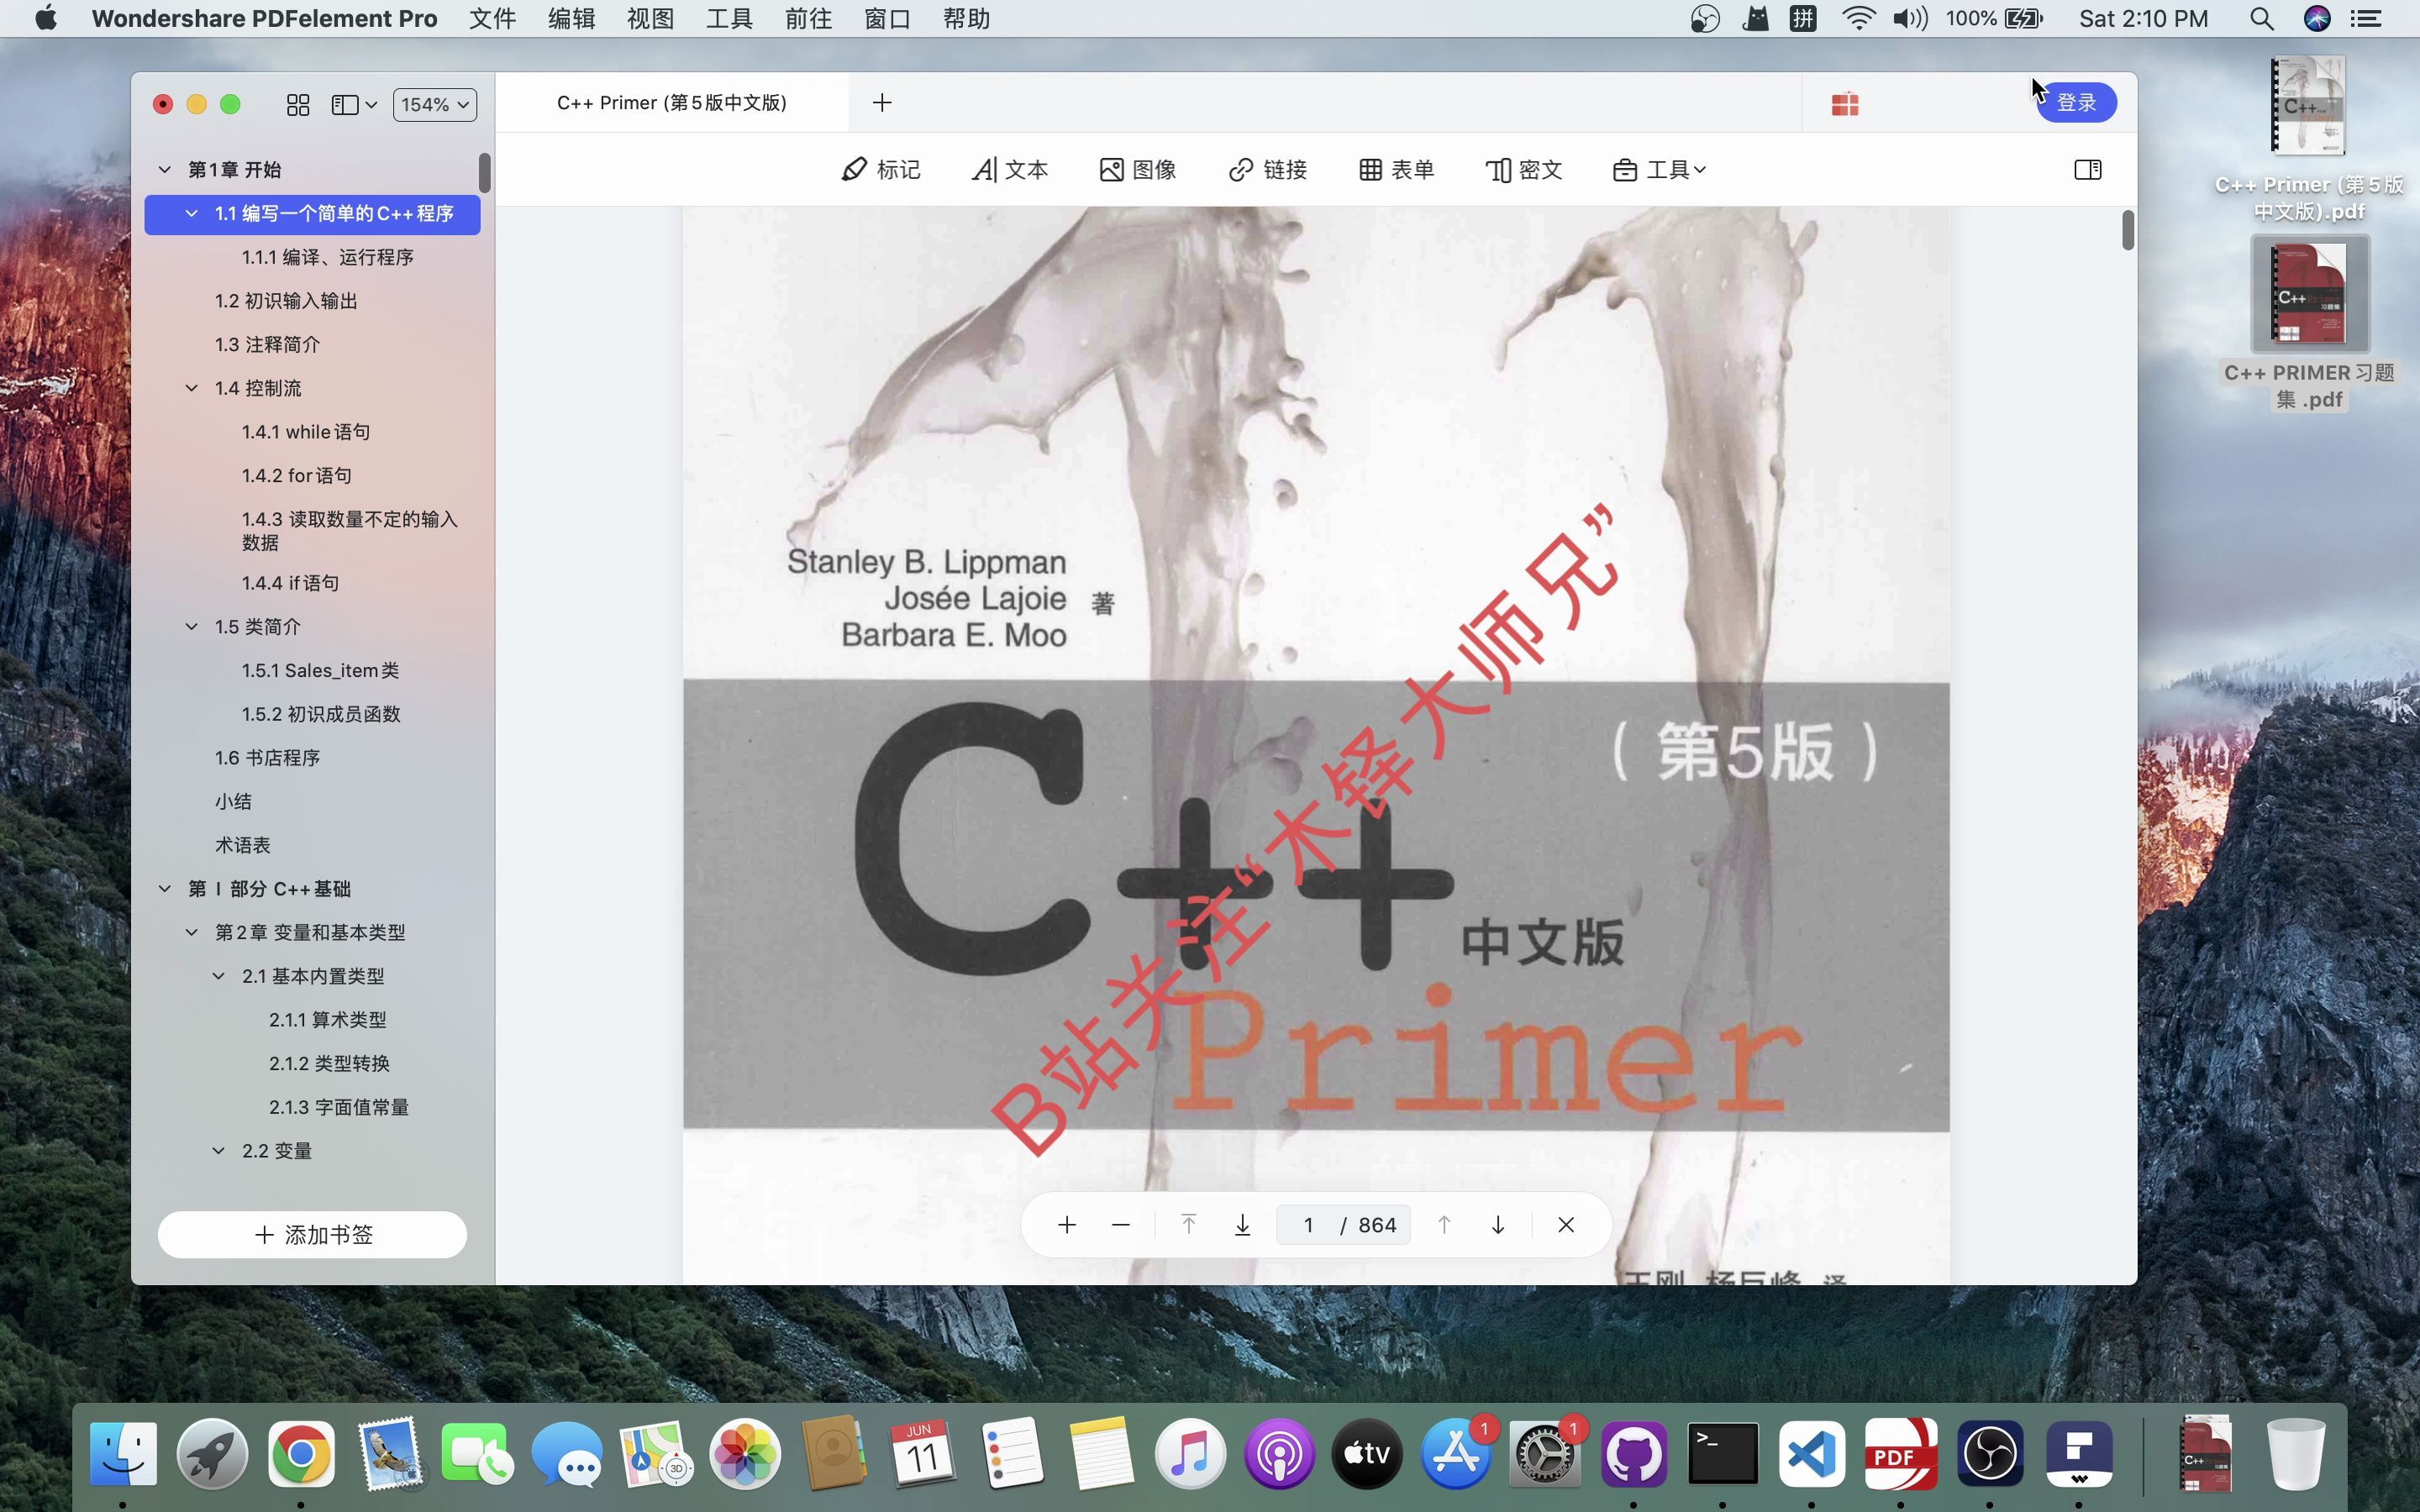Click Wi-Fi icon in menu bar
Viewport: 2420px width, 1512px height.
coord(1858,19)
